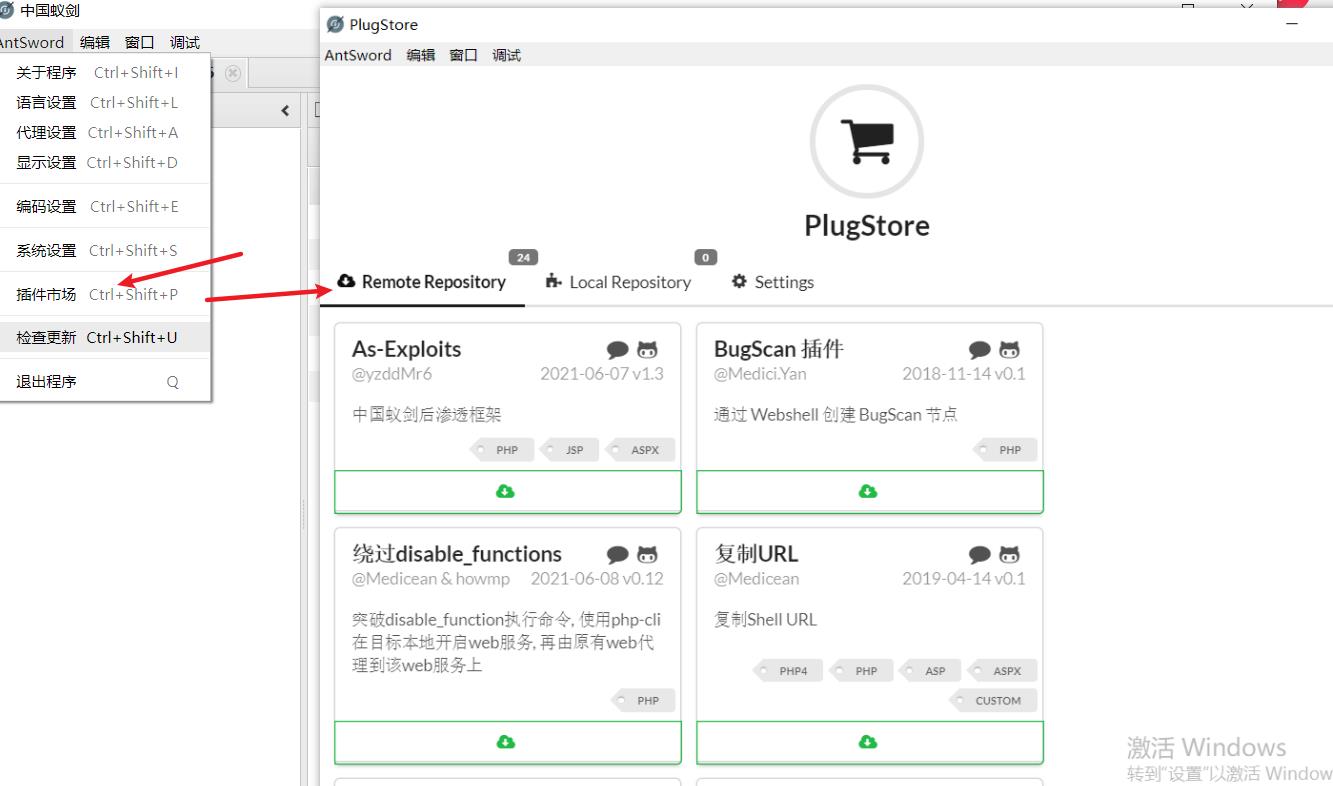The height and width of the screenshot is (786, 1333).
Task: Switch to Local Repository tab
Action: [x=618, y=282]
